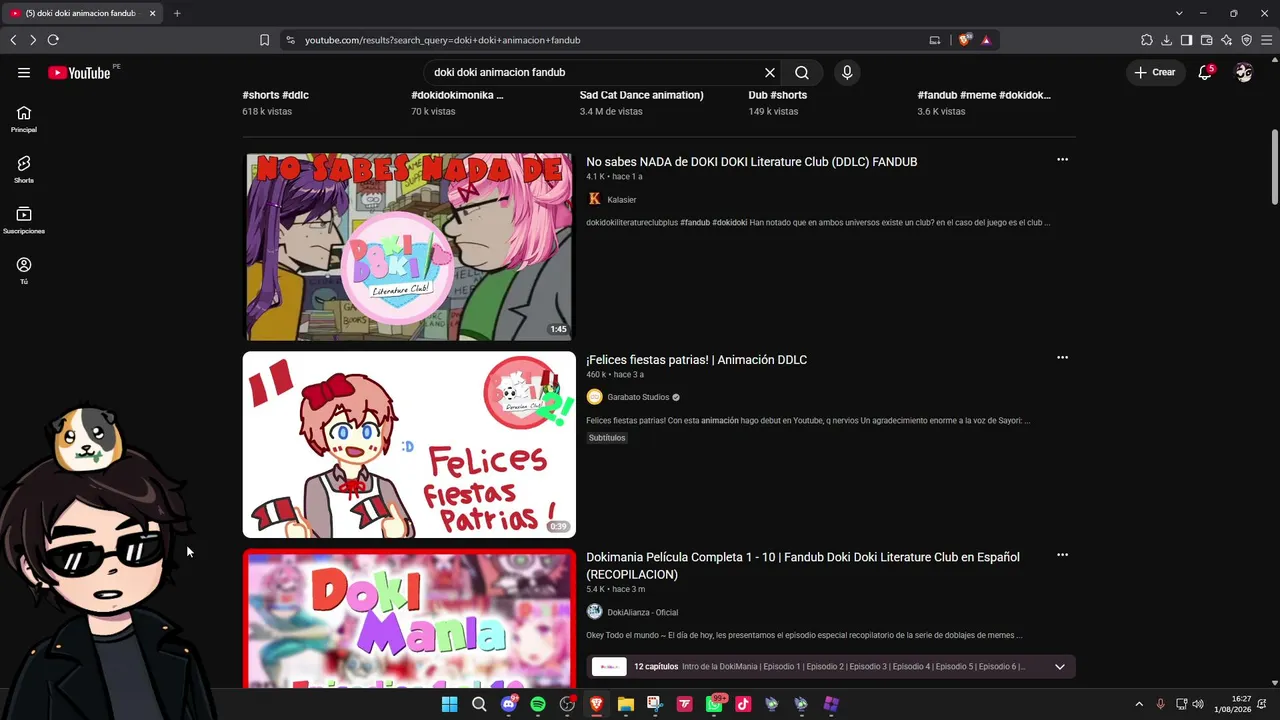Click the page vertical scrollbar thumb

coord(1274,165)
